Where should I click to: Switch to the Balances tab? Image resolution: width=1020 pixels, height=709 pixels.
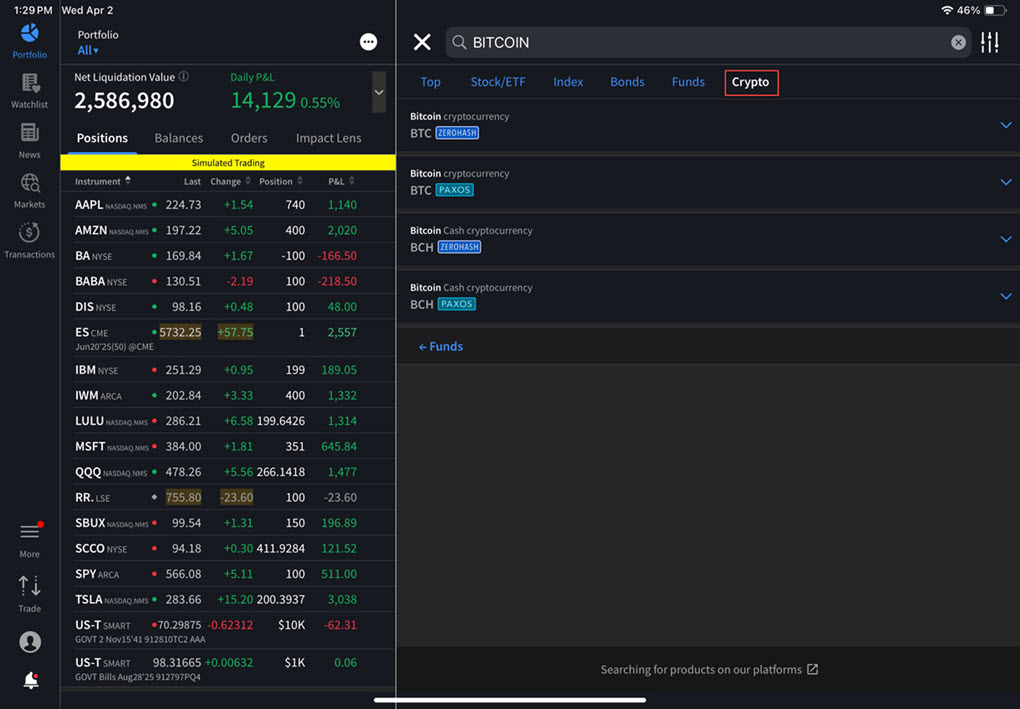pyautogui.click(x=179, y=138)
